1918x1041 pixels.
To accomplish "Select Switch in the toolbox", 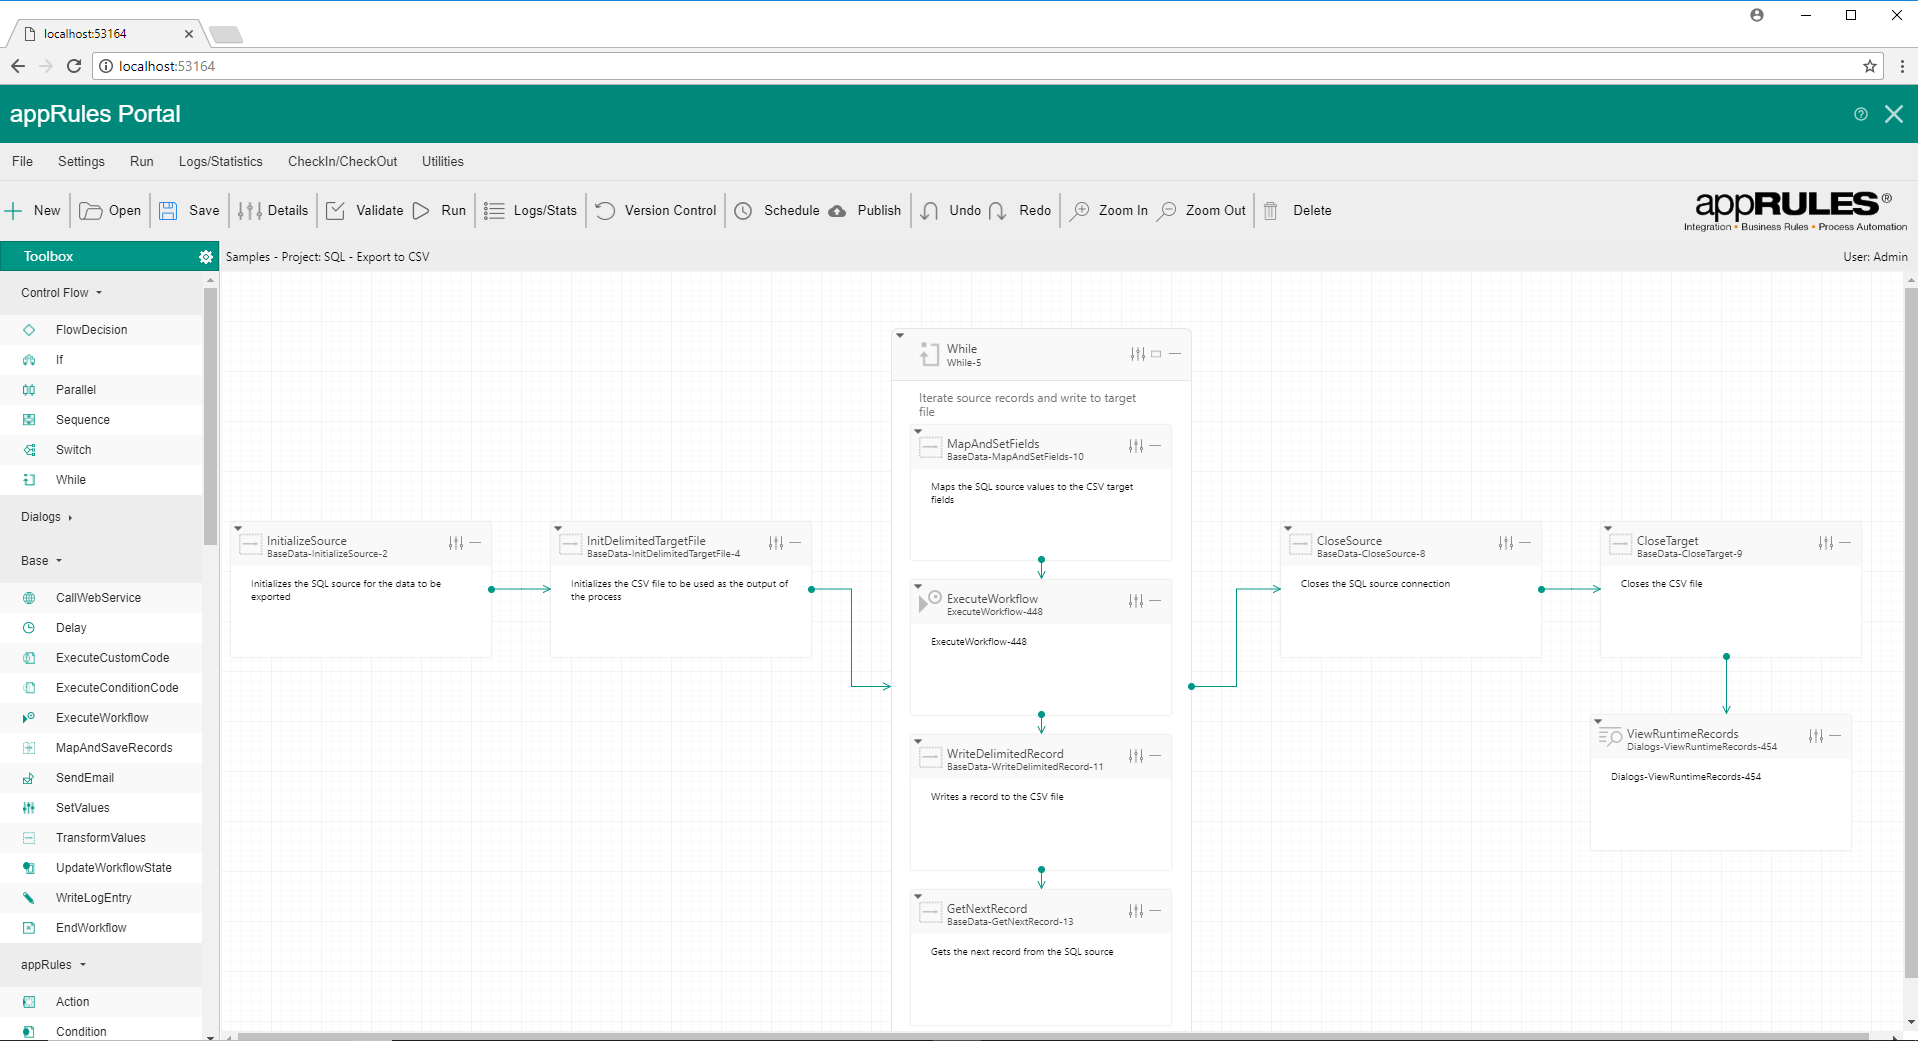I will tap(101, 450).
